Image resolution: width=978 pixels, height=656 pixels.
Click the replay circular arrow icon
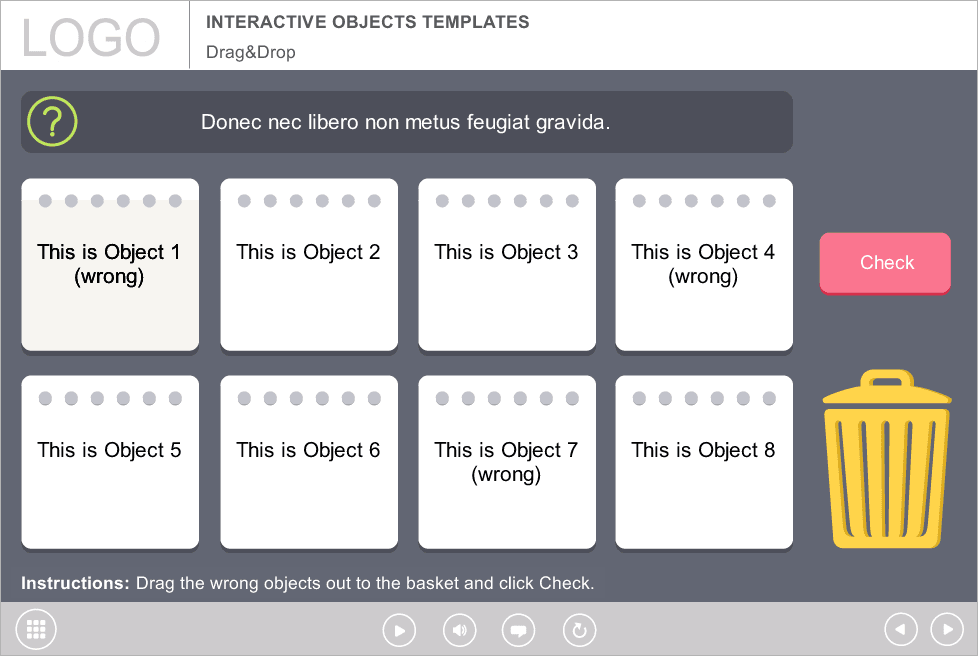[x=579, y=630]
